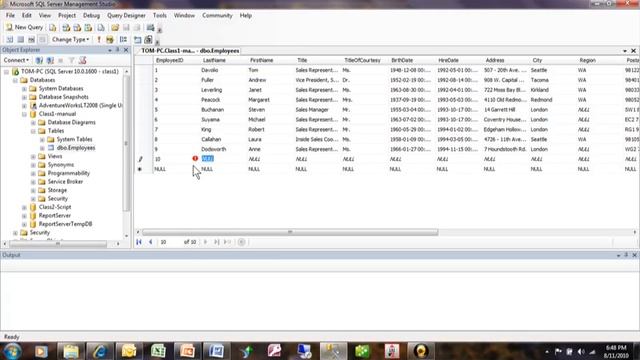The height and width of the screenshot is (360, 640).
Task: Expand the Database Diagrams folder
Action: point(33,122)
